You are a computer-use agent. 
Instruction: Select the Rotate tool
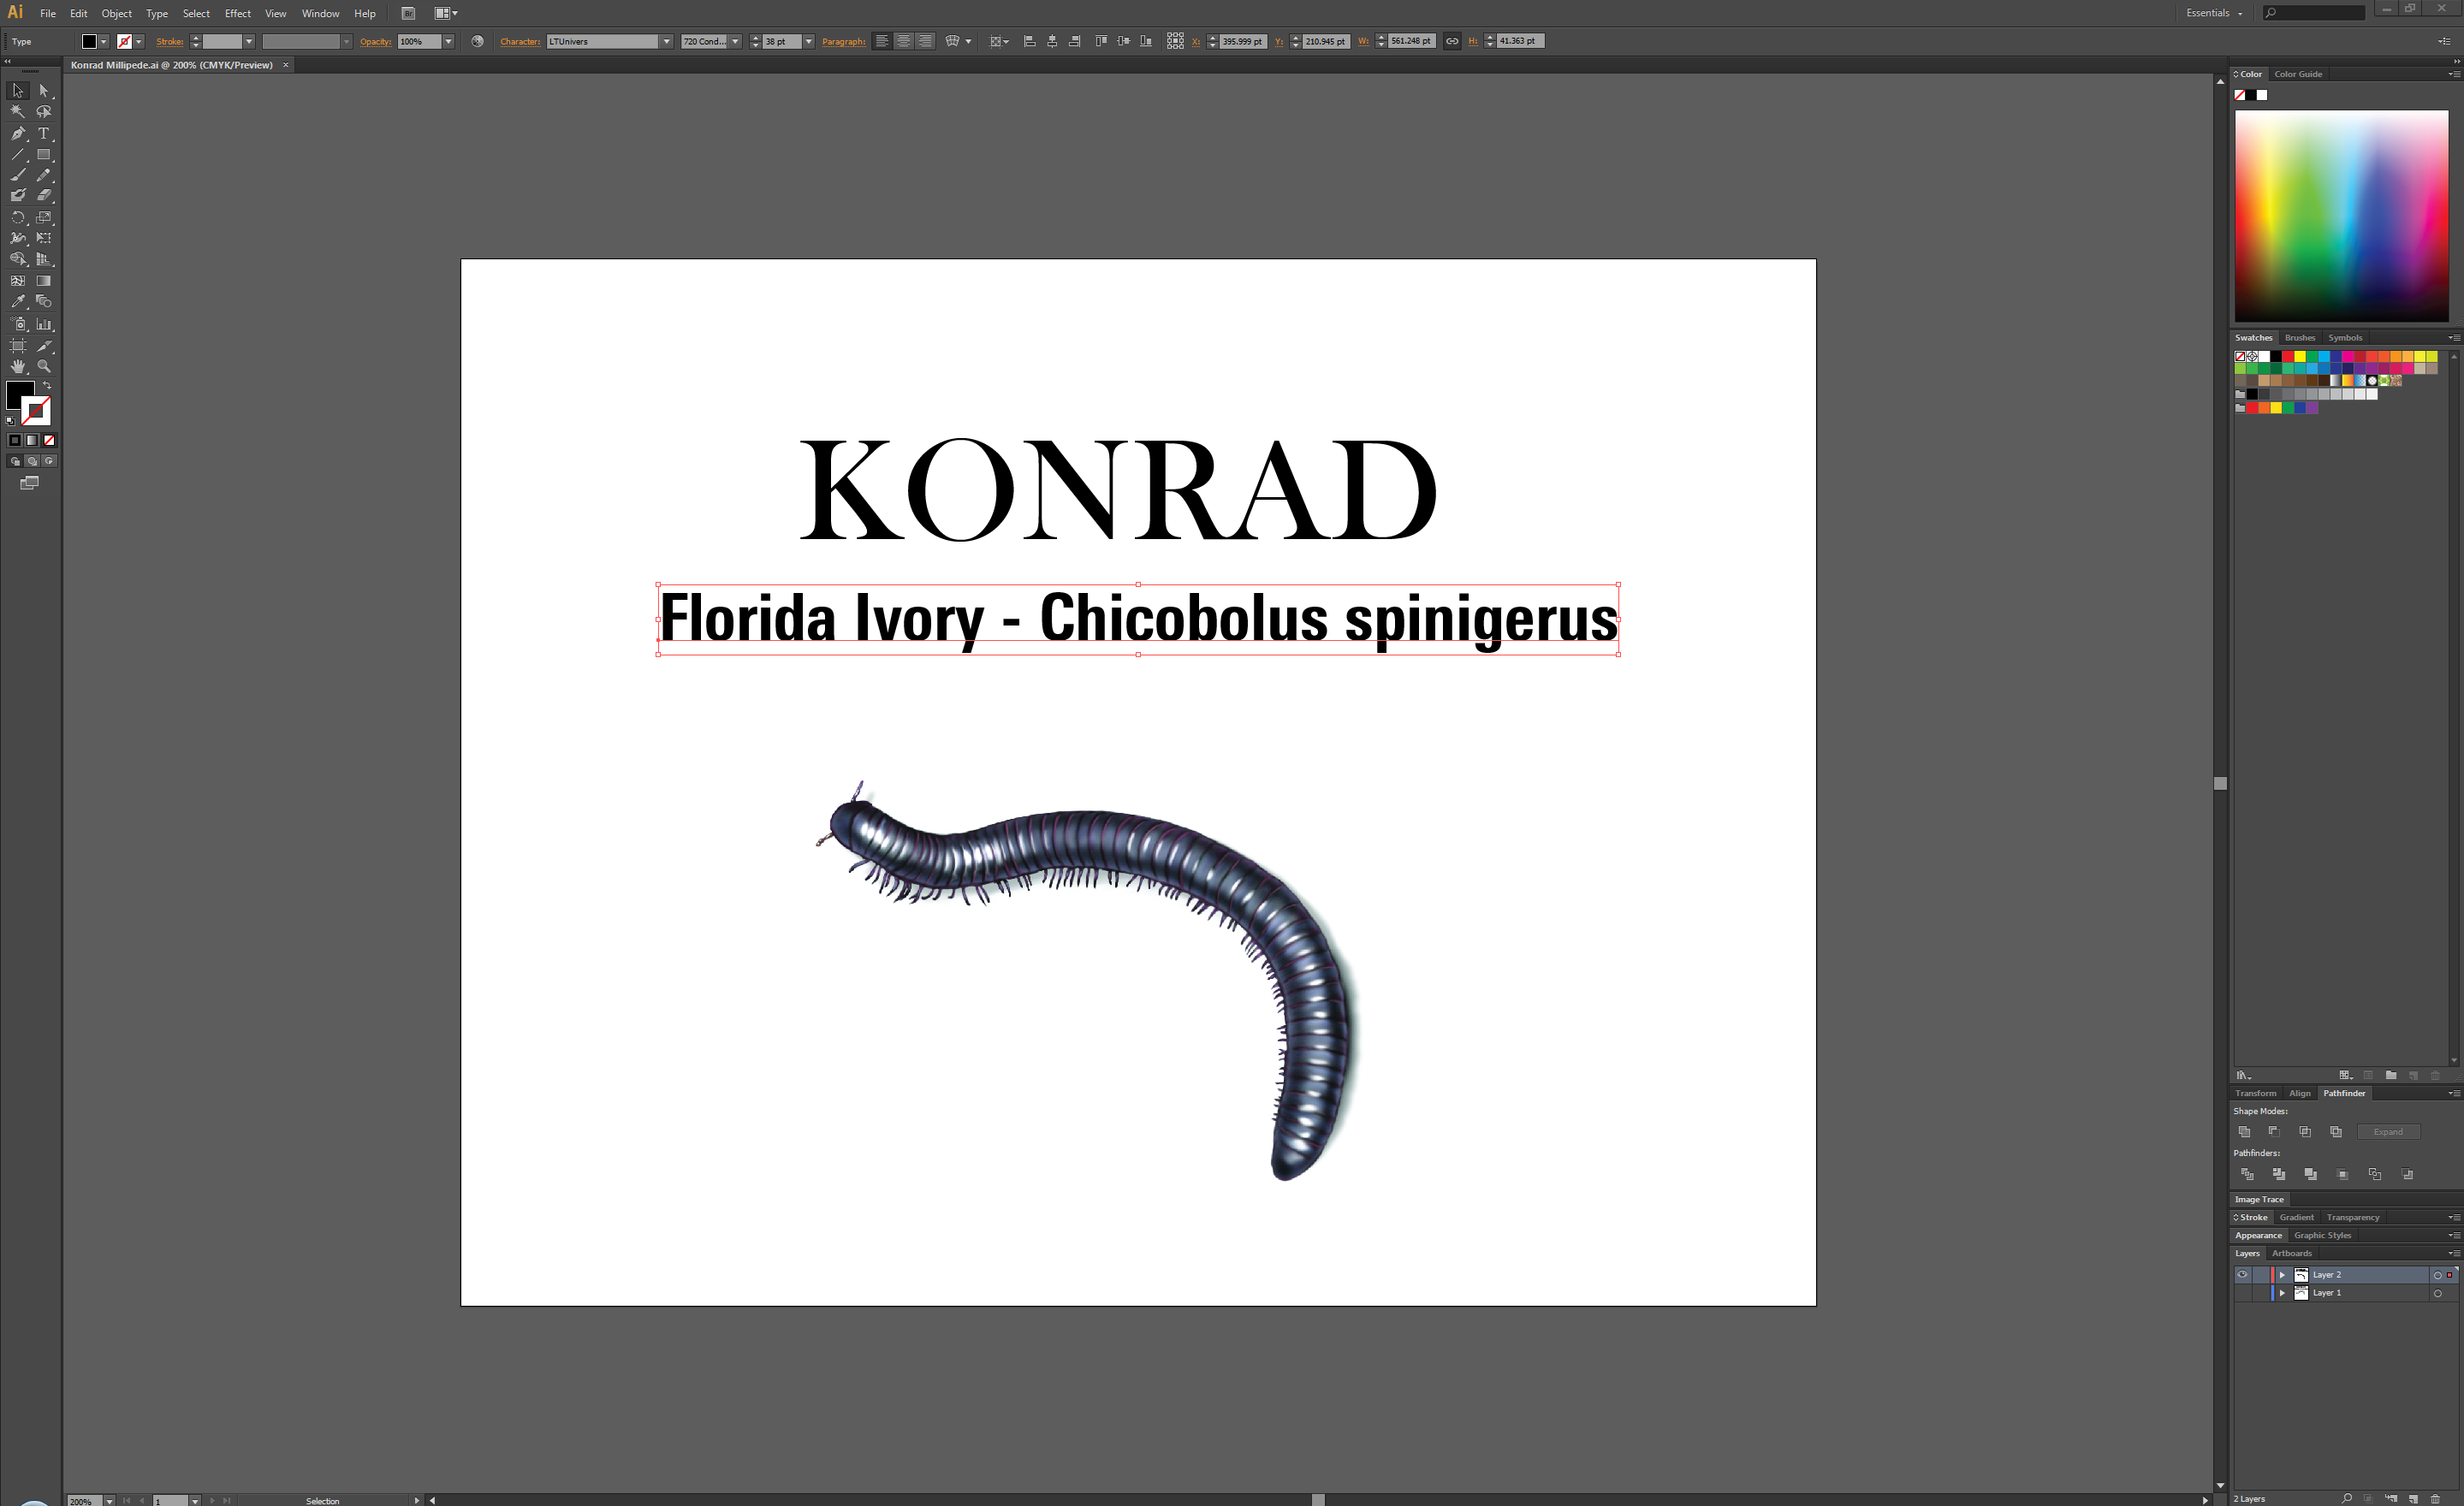coord(18,217)
